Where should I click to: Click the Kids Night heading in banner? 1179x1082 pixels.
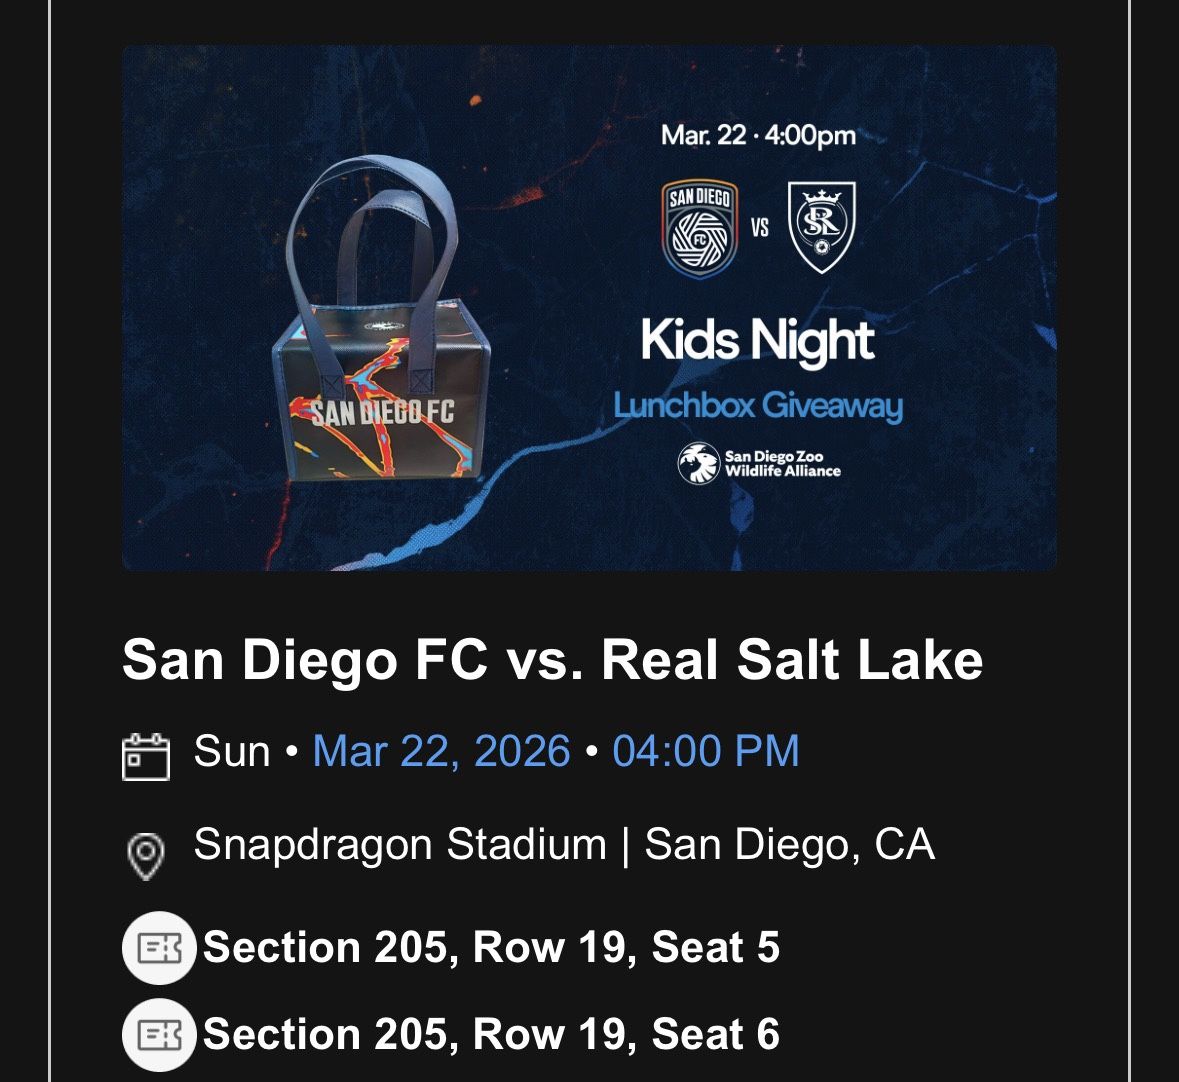click(x=757, y=340)
